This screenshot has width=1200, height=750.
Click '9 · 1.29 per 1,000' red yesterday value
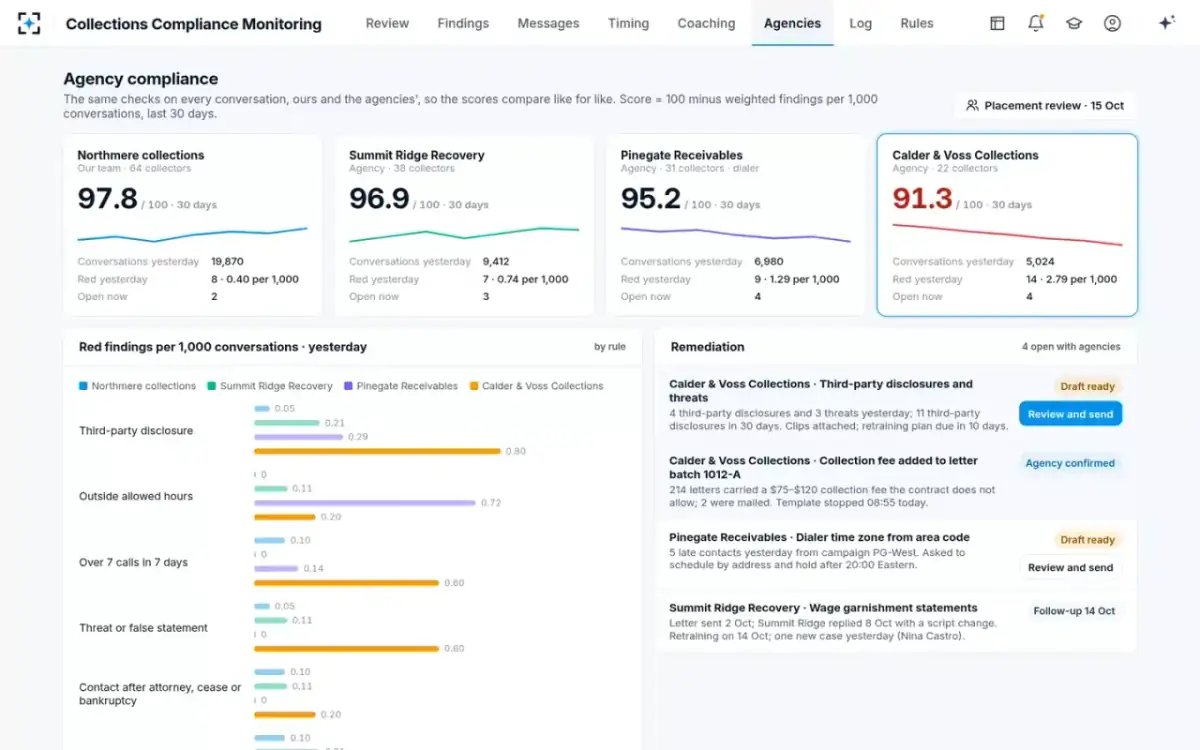pyautogui.click(x=797, y=279)
